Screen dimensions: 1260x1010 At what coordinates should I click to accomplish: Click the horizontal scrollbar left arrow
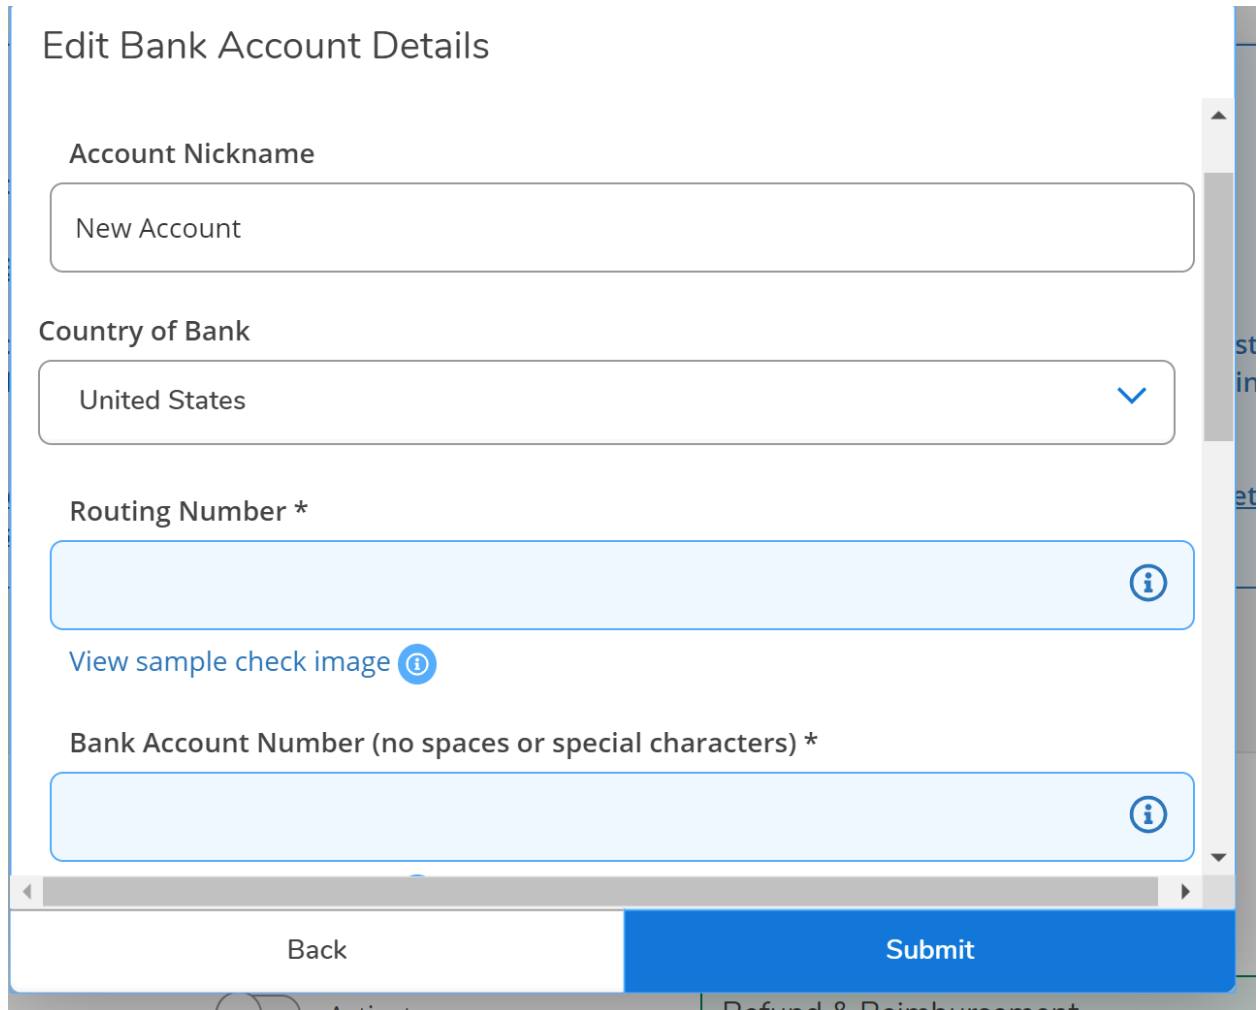(x=27, y=891)
